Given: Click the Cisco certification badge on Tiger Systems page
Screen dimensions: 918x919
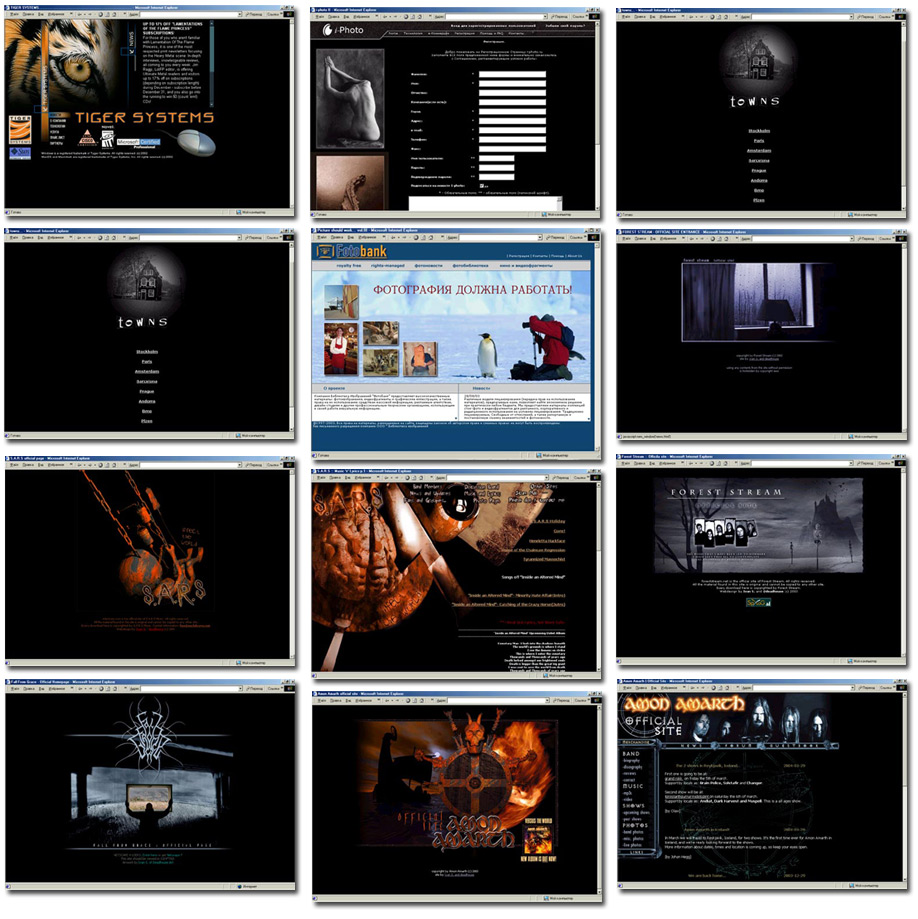Looking at the screenshot, I should click(x=87, y=138).
